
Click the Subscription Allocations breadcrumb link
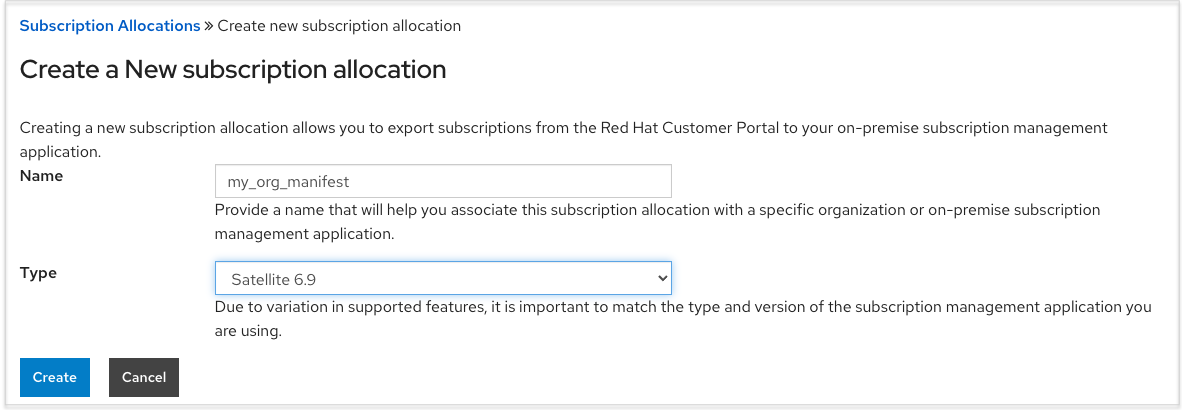click(x=110, y=26)
